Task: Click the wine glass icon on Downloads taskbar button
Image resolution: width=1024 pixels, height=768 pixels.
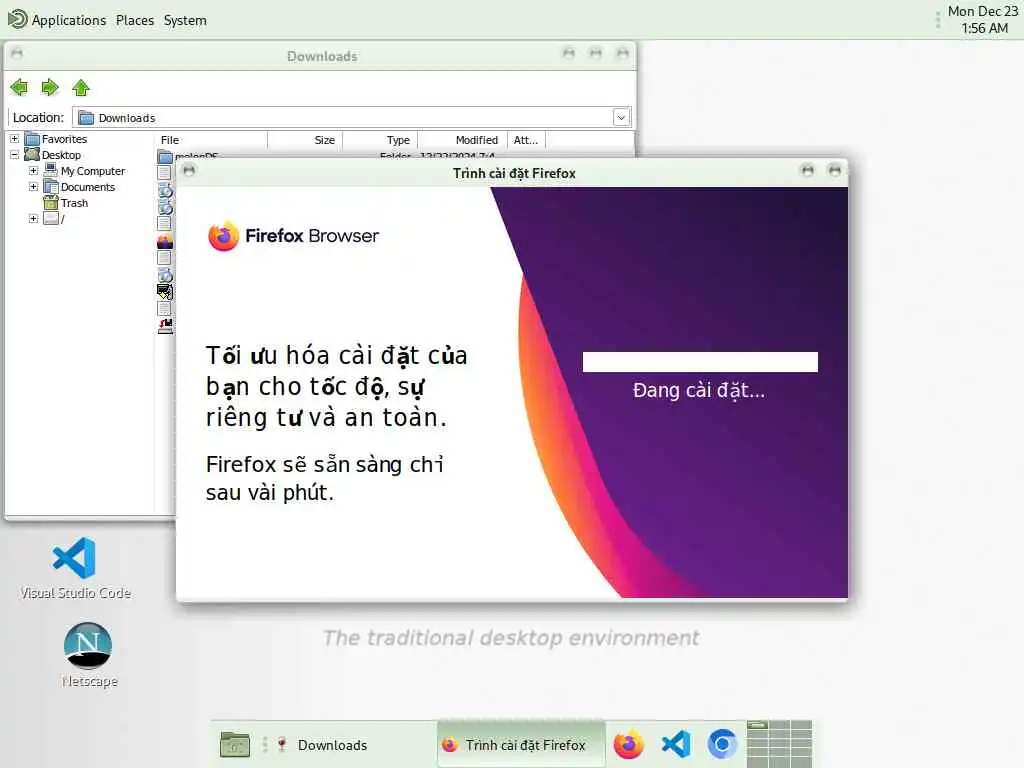Action: (x=282, y=744)
